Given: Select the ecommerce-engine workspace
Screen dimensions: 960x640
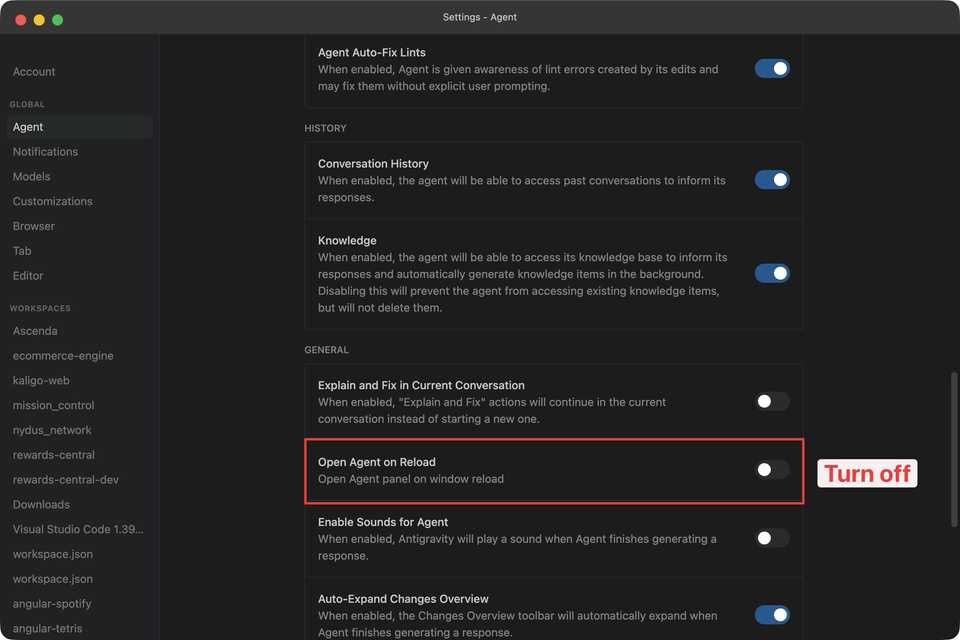Looking at the screenshot, I should [x=62, y=355].
